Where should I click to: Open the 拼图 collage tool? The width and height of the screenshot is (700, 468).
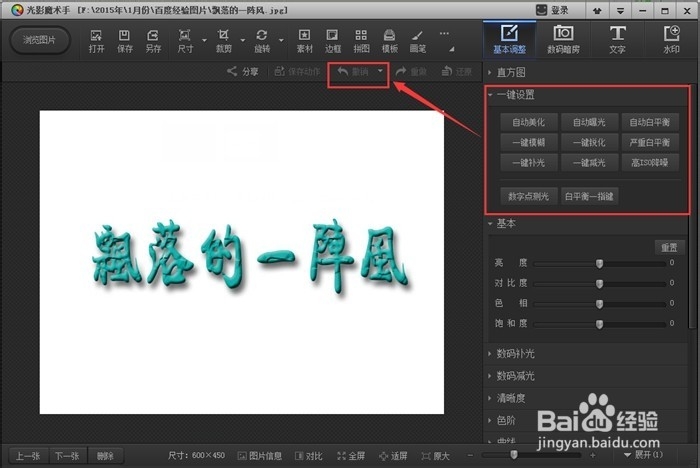click(361, 41)
